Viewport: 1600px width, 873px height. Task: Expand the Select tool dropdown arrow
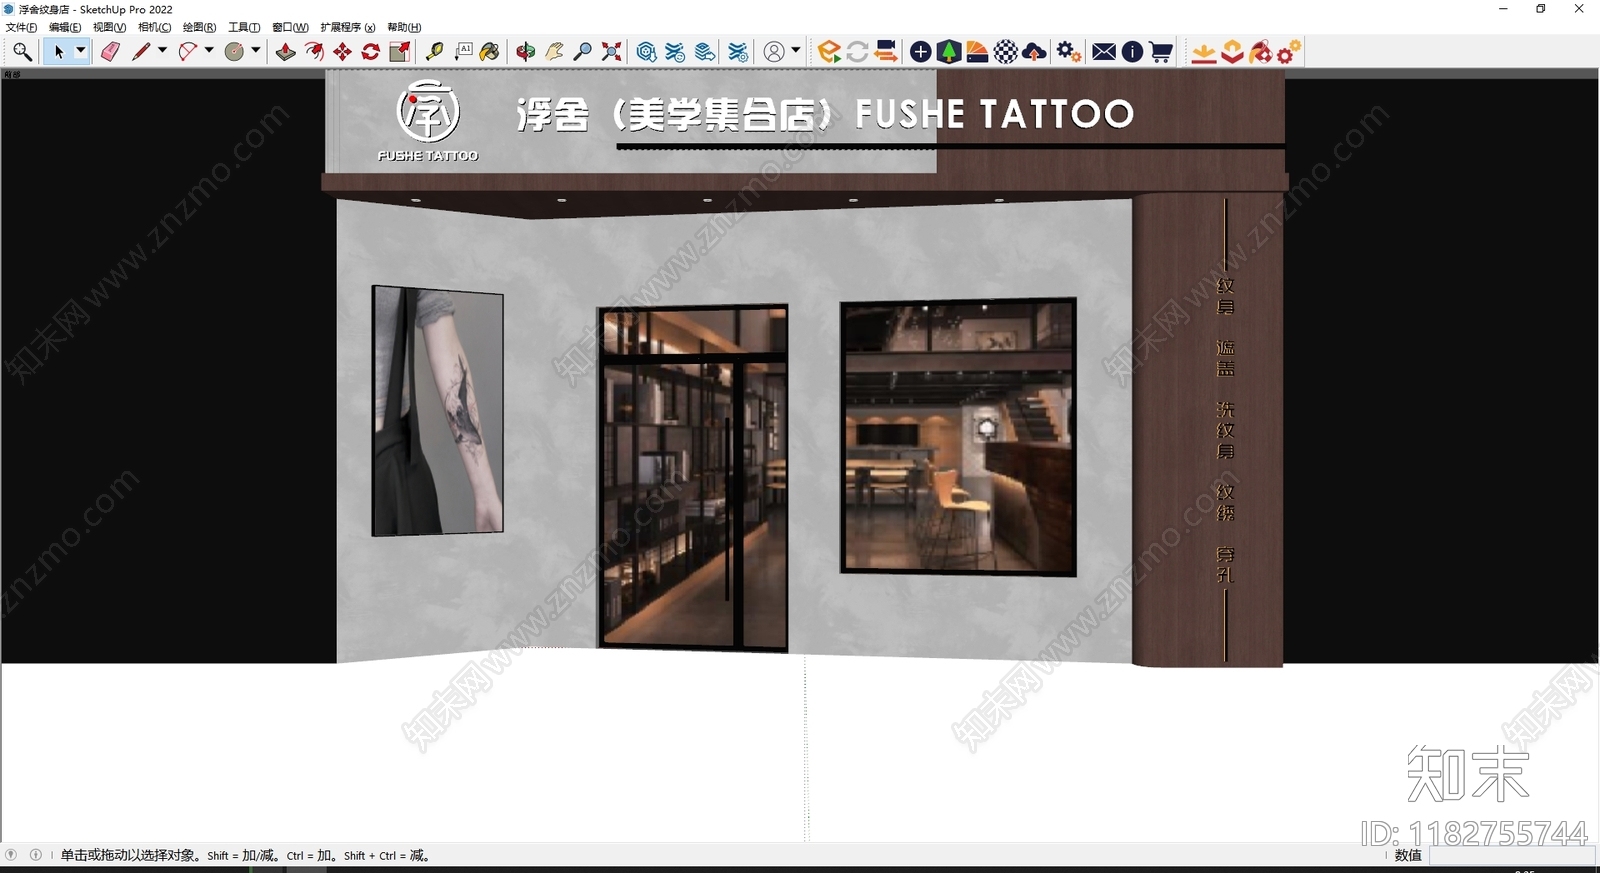pyautogui.click(x=81, y=51)
